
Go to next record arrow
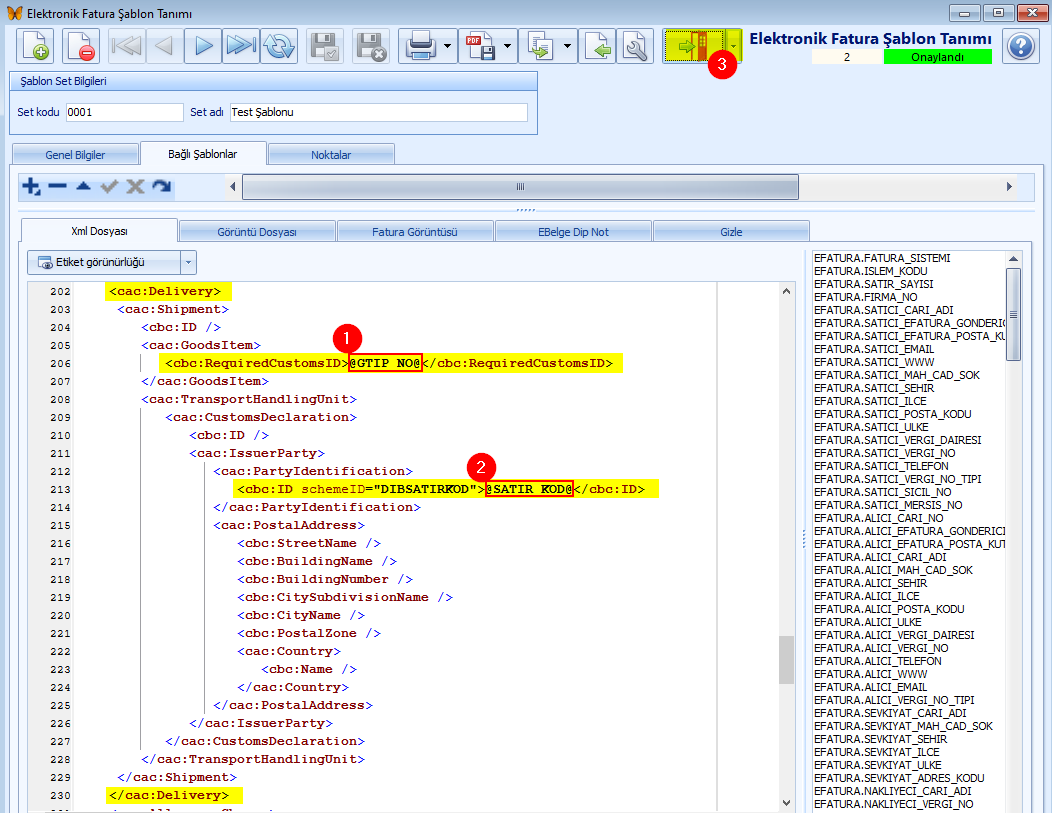(x=203, y=46)
